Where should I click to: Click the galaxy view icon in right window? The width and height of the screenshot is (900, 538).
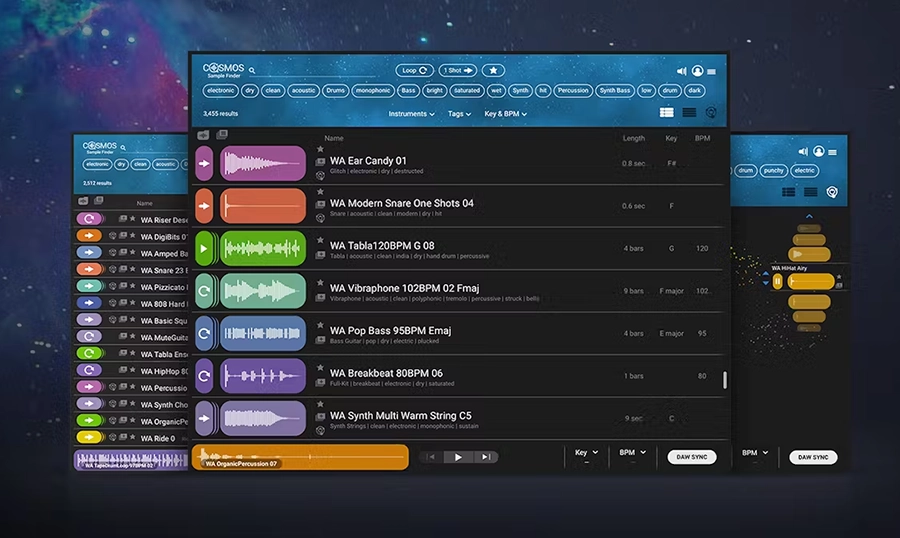pyautogui.click(x=832, y=192)
